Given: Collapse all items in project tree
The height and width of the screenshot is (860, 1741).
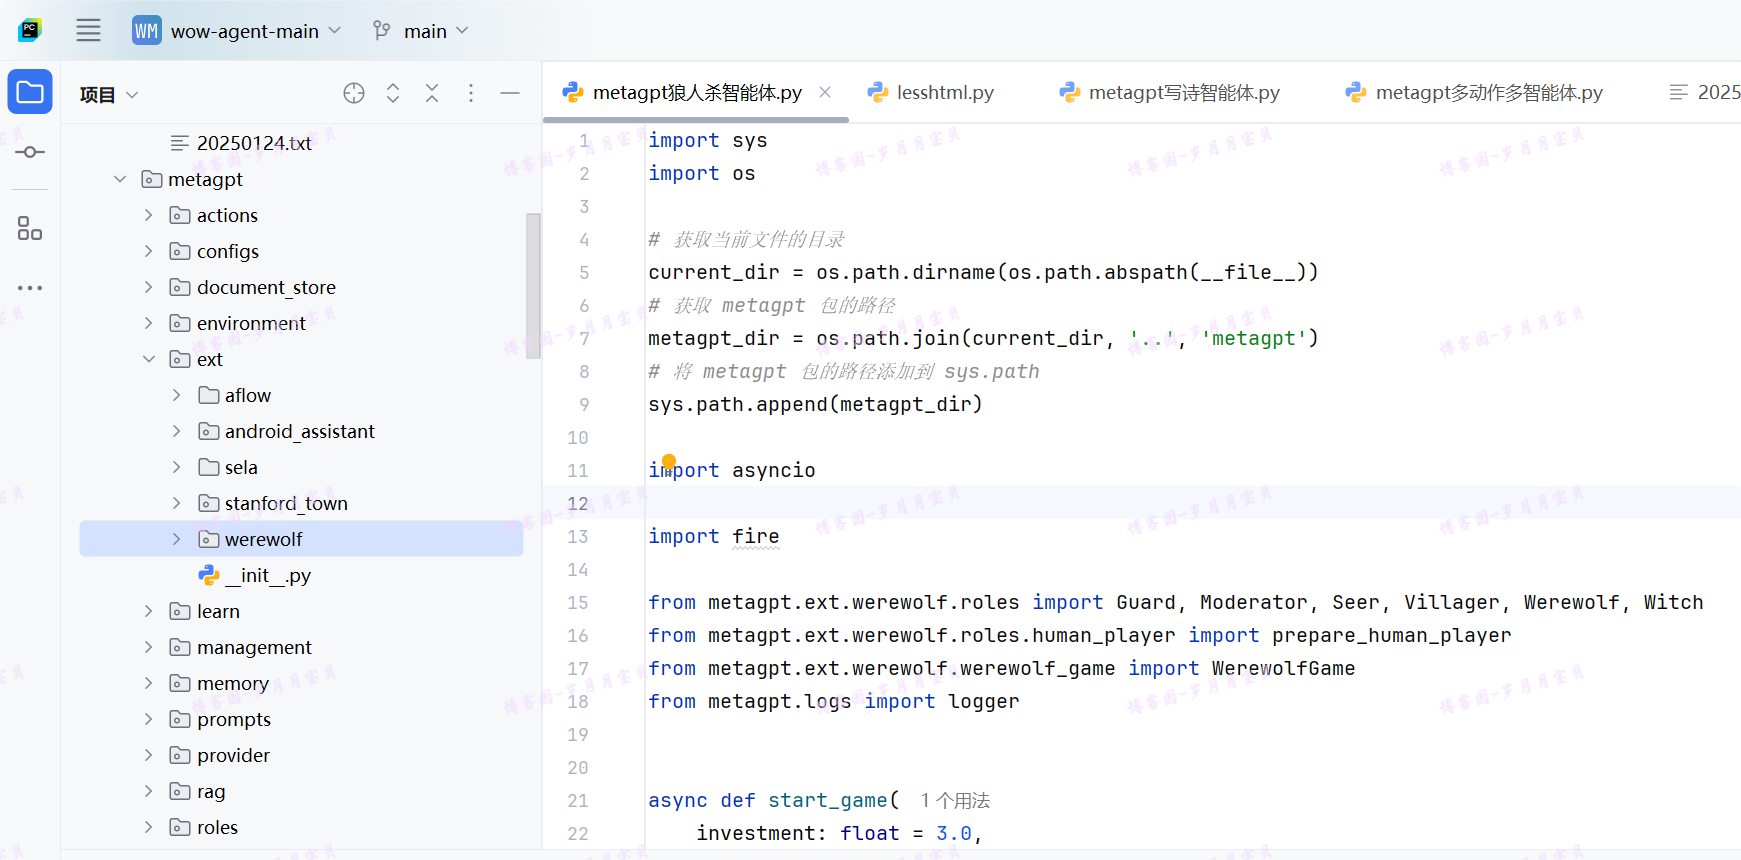Looking at the screenshot, I should pos(432,93).
